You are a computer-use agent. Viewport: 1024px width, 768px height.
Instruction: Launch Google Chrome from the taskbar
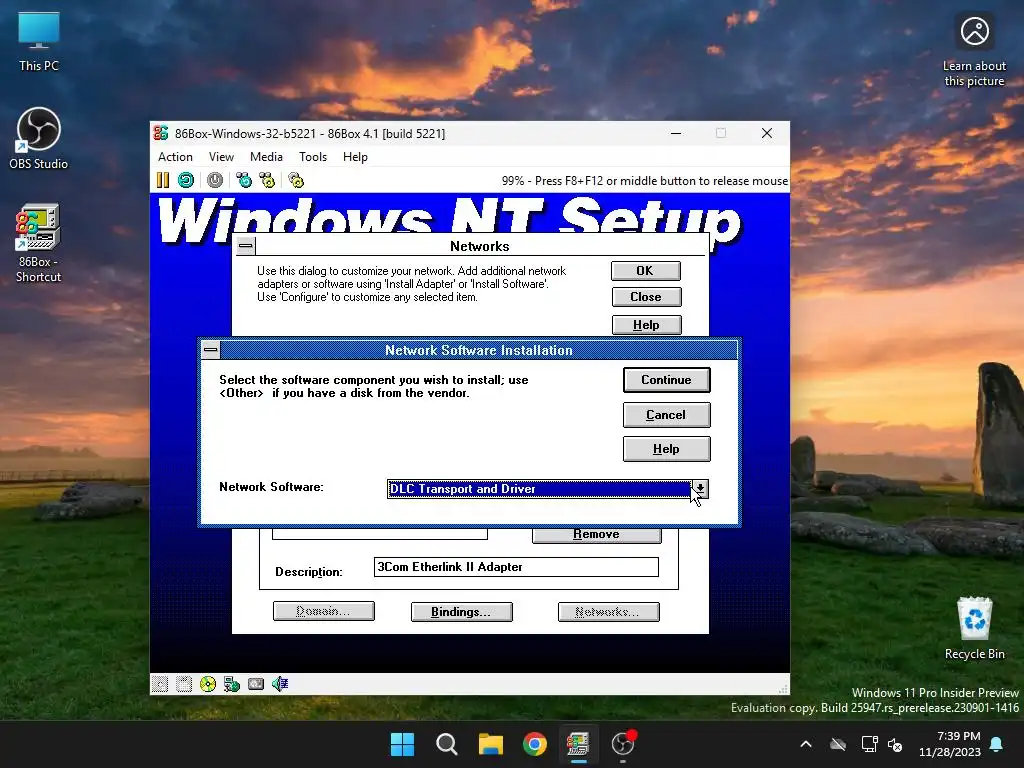click(535, 744)
